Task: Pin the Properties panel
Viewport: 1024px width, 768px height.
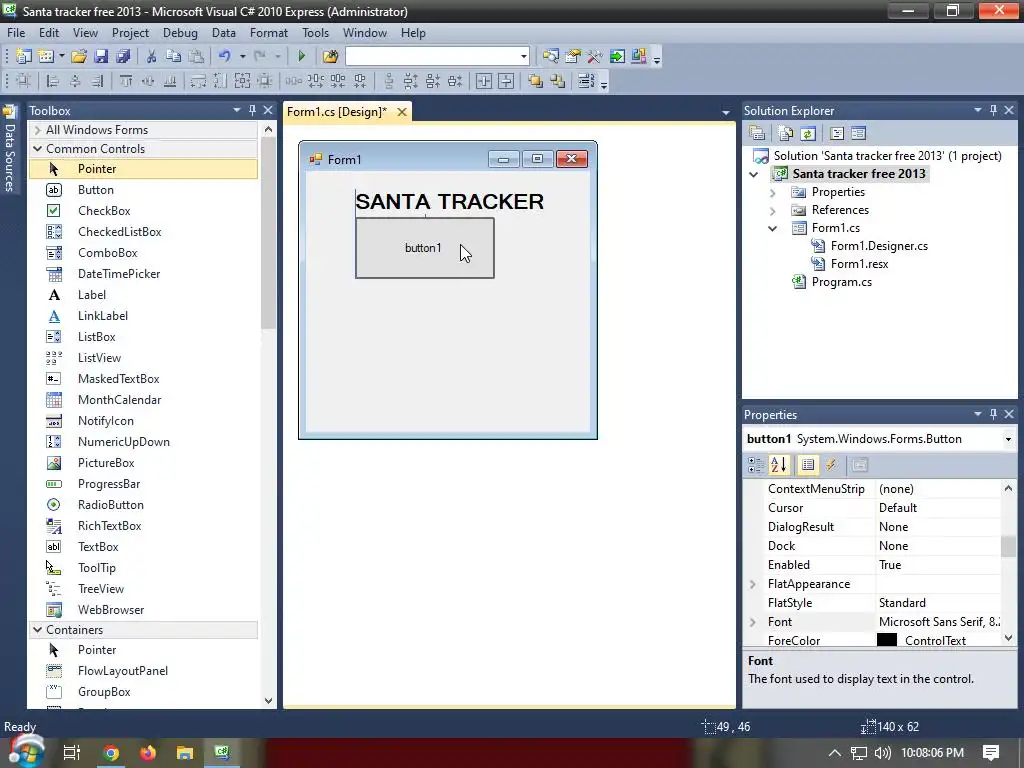Action: (x=993, y=414)
